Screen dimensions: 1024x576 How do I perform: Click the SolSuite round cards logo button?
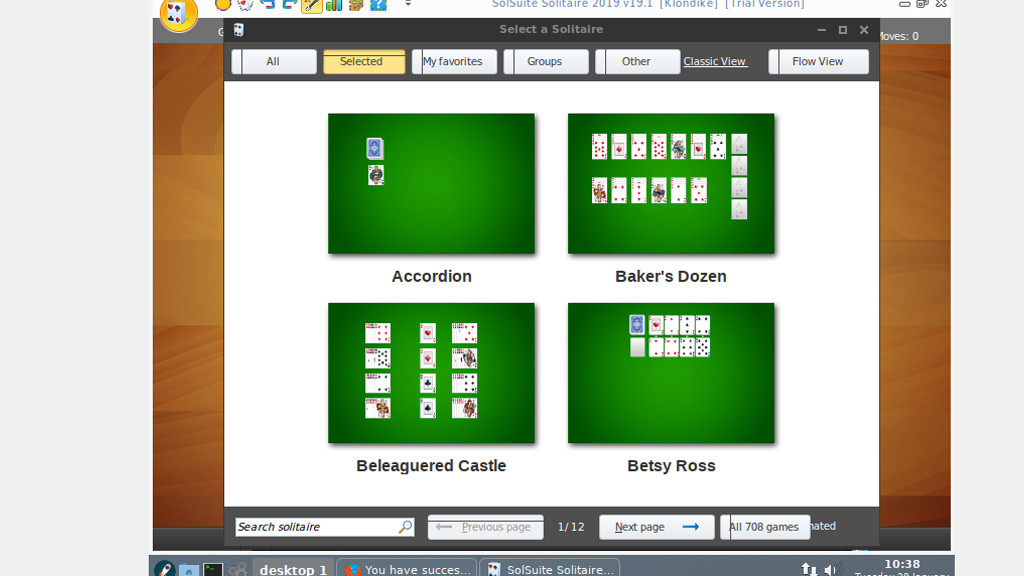[178, 13]
